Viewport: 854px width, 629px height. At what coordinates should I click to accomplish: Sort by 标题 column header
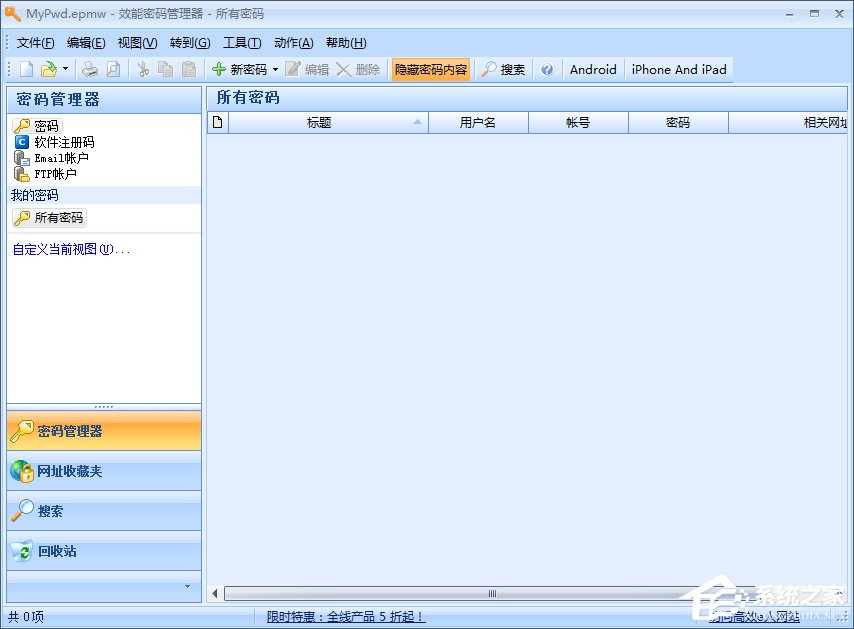coord(328,123)
